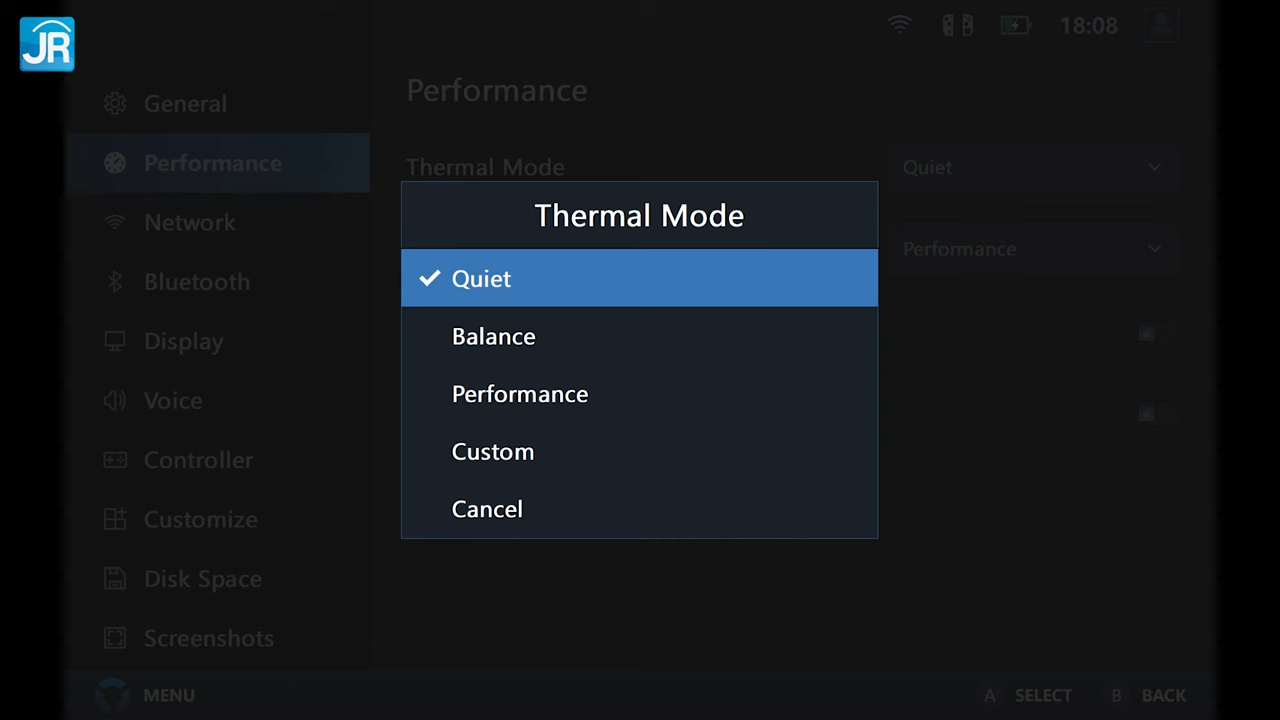
Task: Click the Voice speaker icon in the sidebar
Action: [115, 401]
